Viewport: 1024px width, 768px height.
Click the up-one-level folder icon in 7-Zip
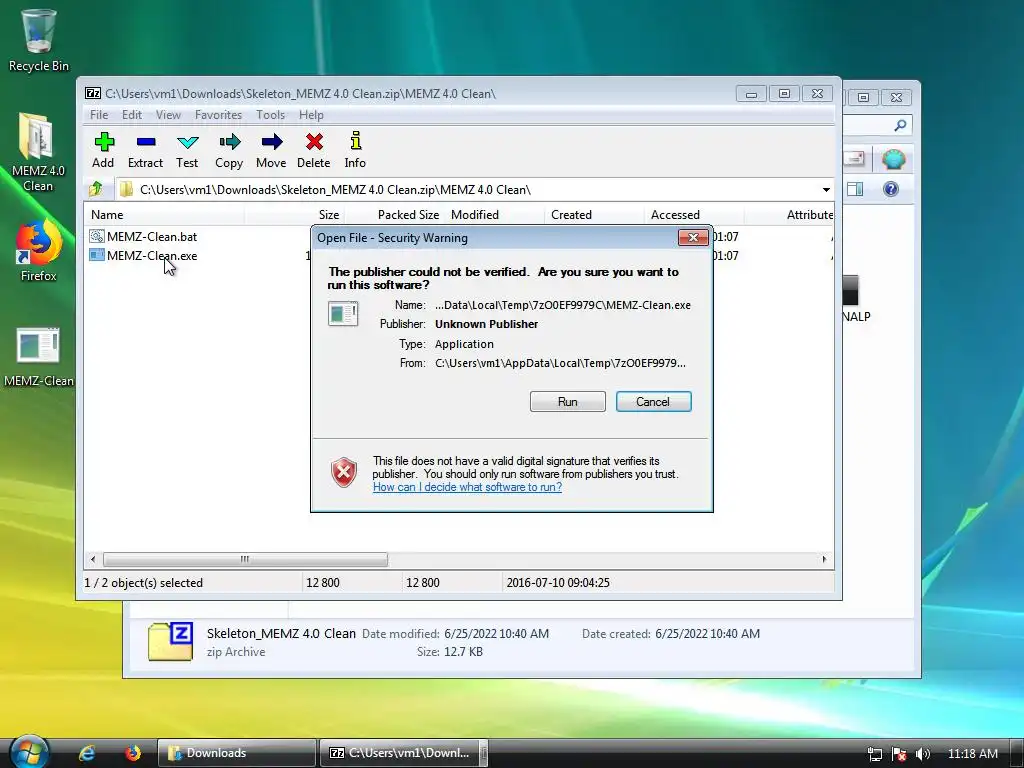coord(96,189)
